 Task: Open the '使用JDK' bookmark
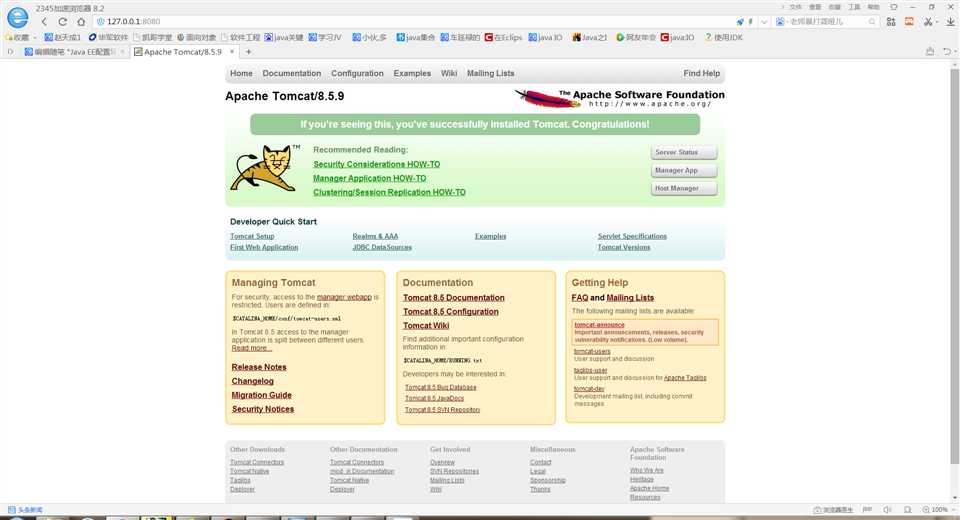724,37
